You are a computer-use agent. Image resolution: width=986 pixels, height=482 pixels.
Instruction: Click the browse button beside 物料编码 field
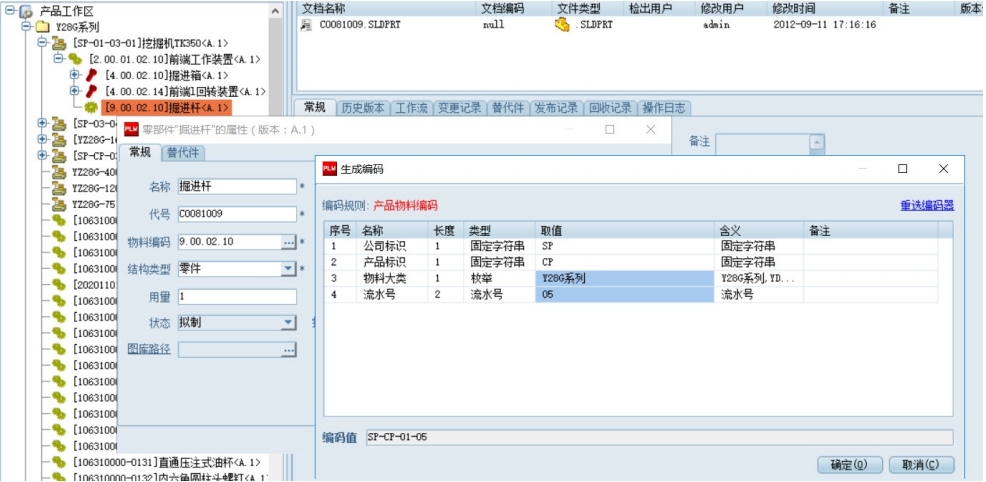click(x=289, y=242)
